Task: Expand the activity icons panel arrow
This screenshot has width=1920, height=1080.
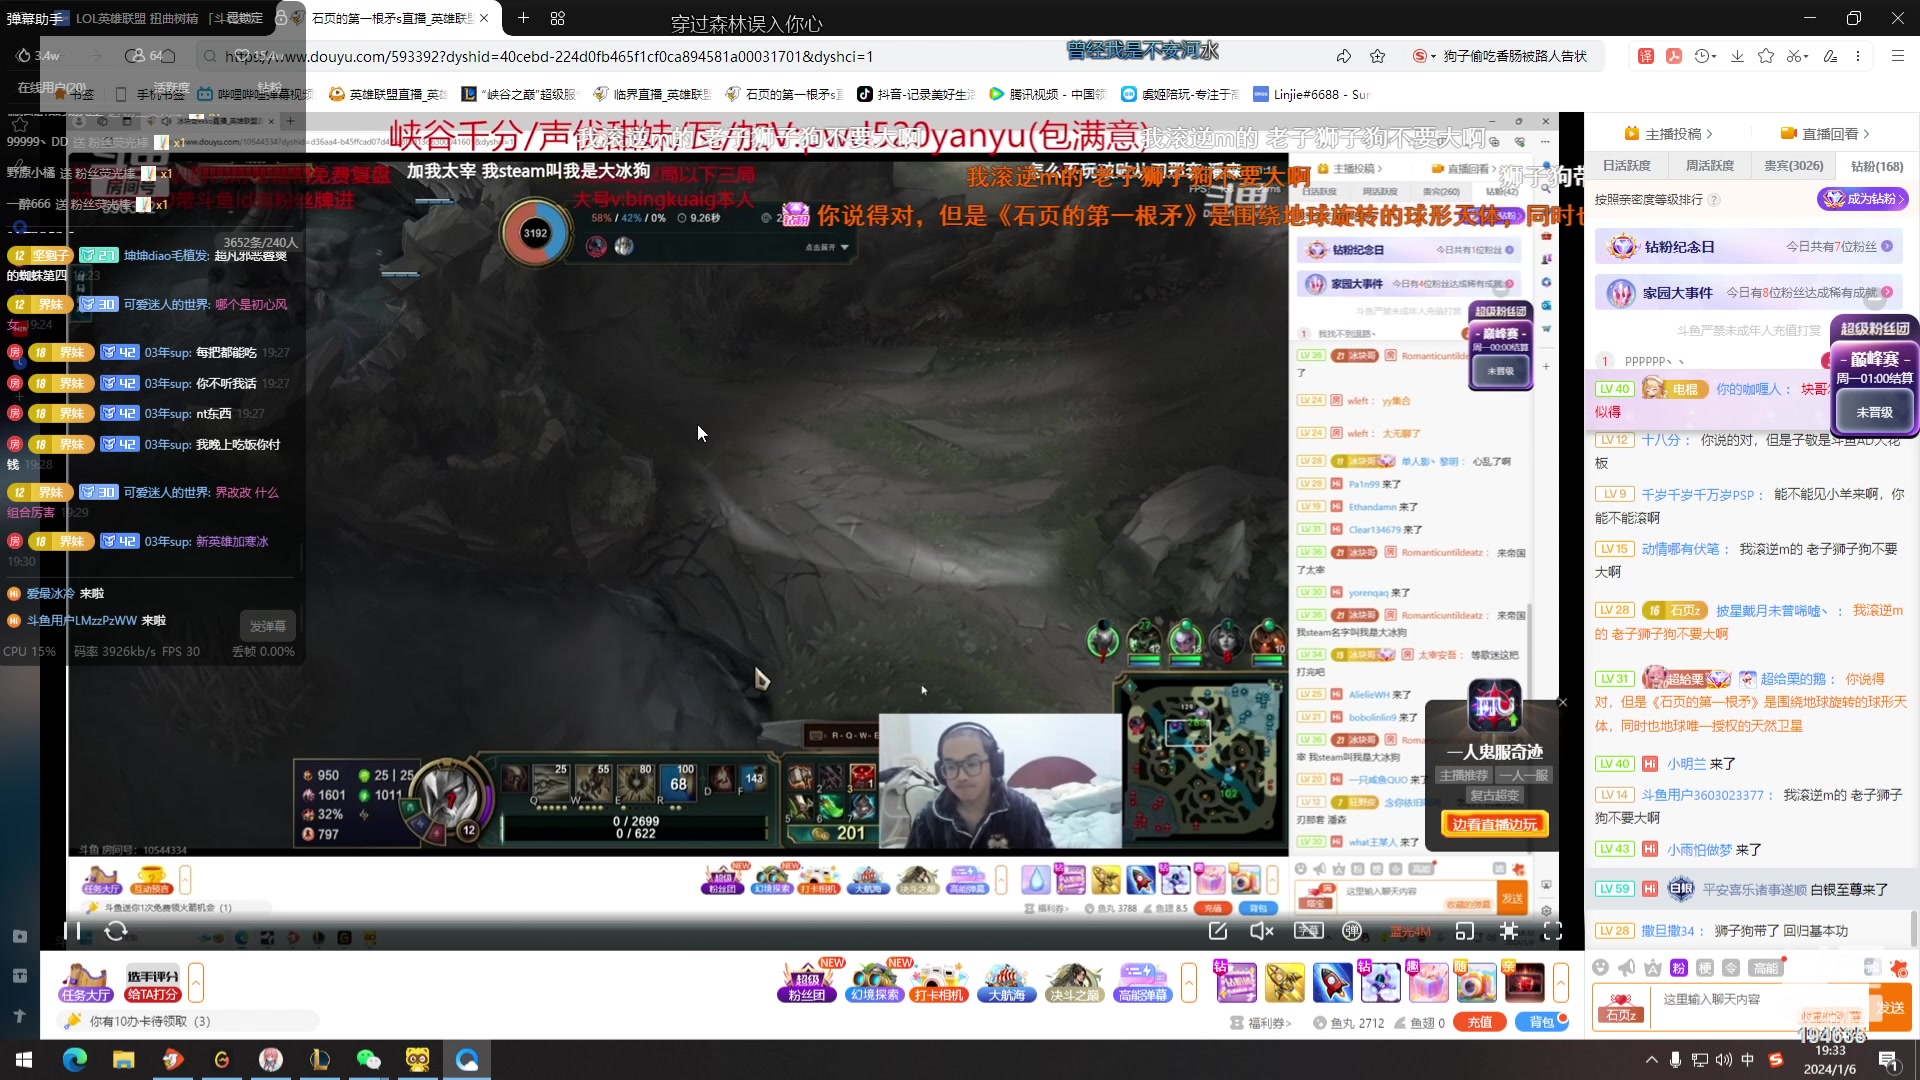Action: tap(1189, 982)
